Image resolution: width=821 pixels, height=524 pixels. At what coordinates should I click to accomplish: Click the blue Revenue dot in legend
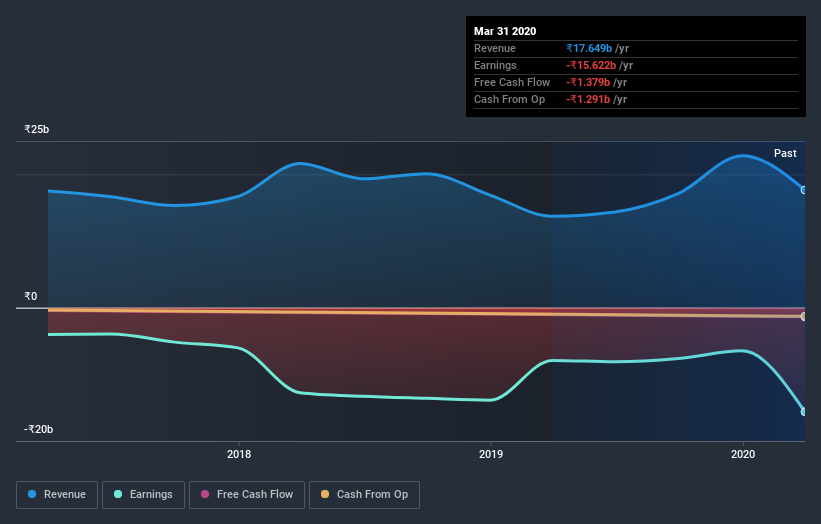pyautogui.click(x=32, y=494)
